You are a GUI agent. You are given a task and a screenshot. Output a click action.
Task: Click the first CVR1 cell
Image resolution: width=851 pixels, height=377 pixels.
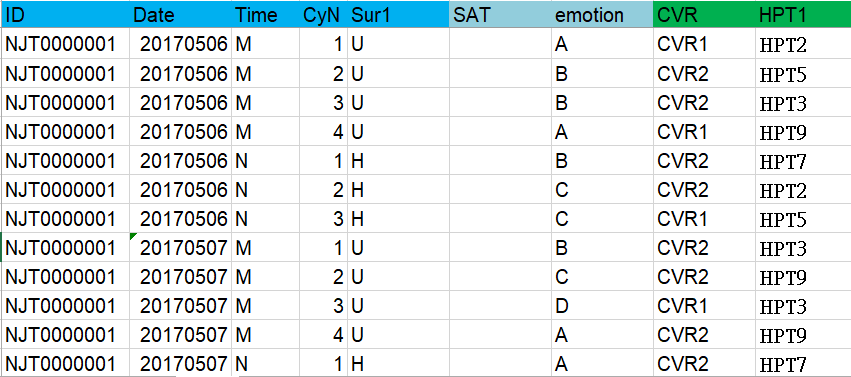point(704,44)
